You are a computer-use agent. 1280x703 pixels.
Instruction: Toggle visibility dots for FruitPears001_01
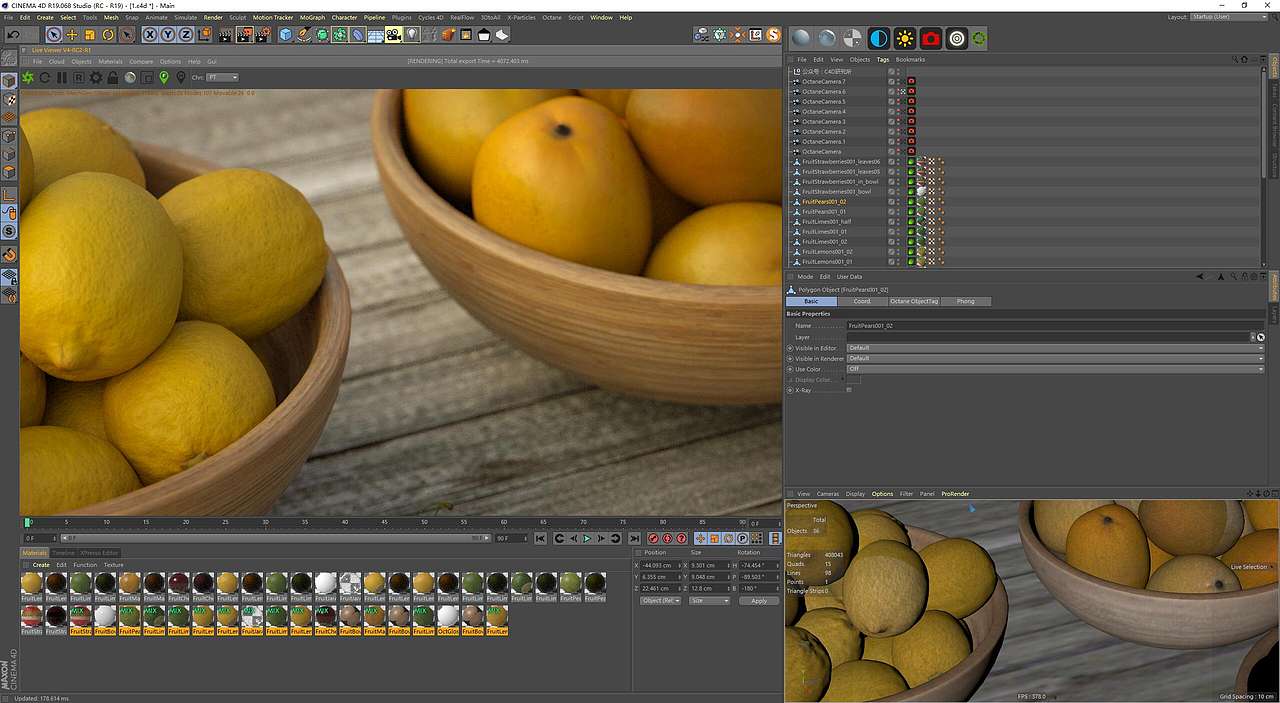pos(898,211)
